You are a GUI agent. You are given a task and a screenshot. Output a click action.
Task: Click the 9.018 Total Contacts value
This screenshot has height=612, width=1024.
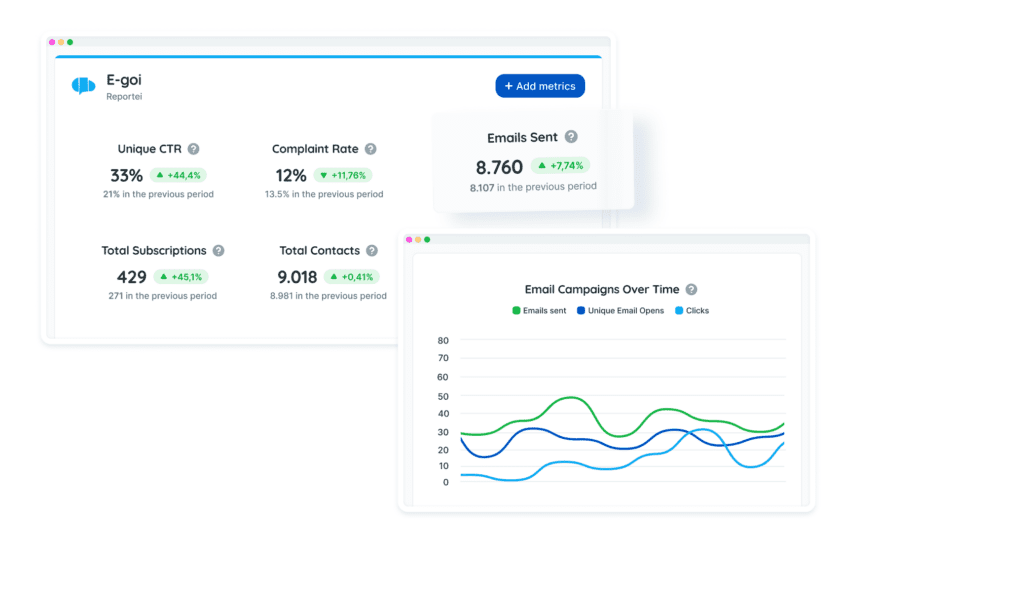coord(297,277)
